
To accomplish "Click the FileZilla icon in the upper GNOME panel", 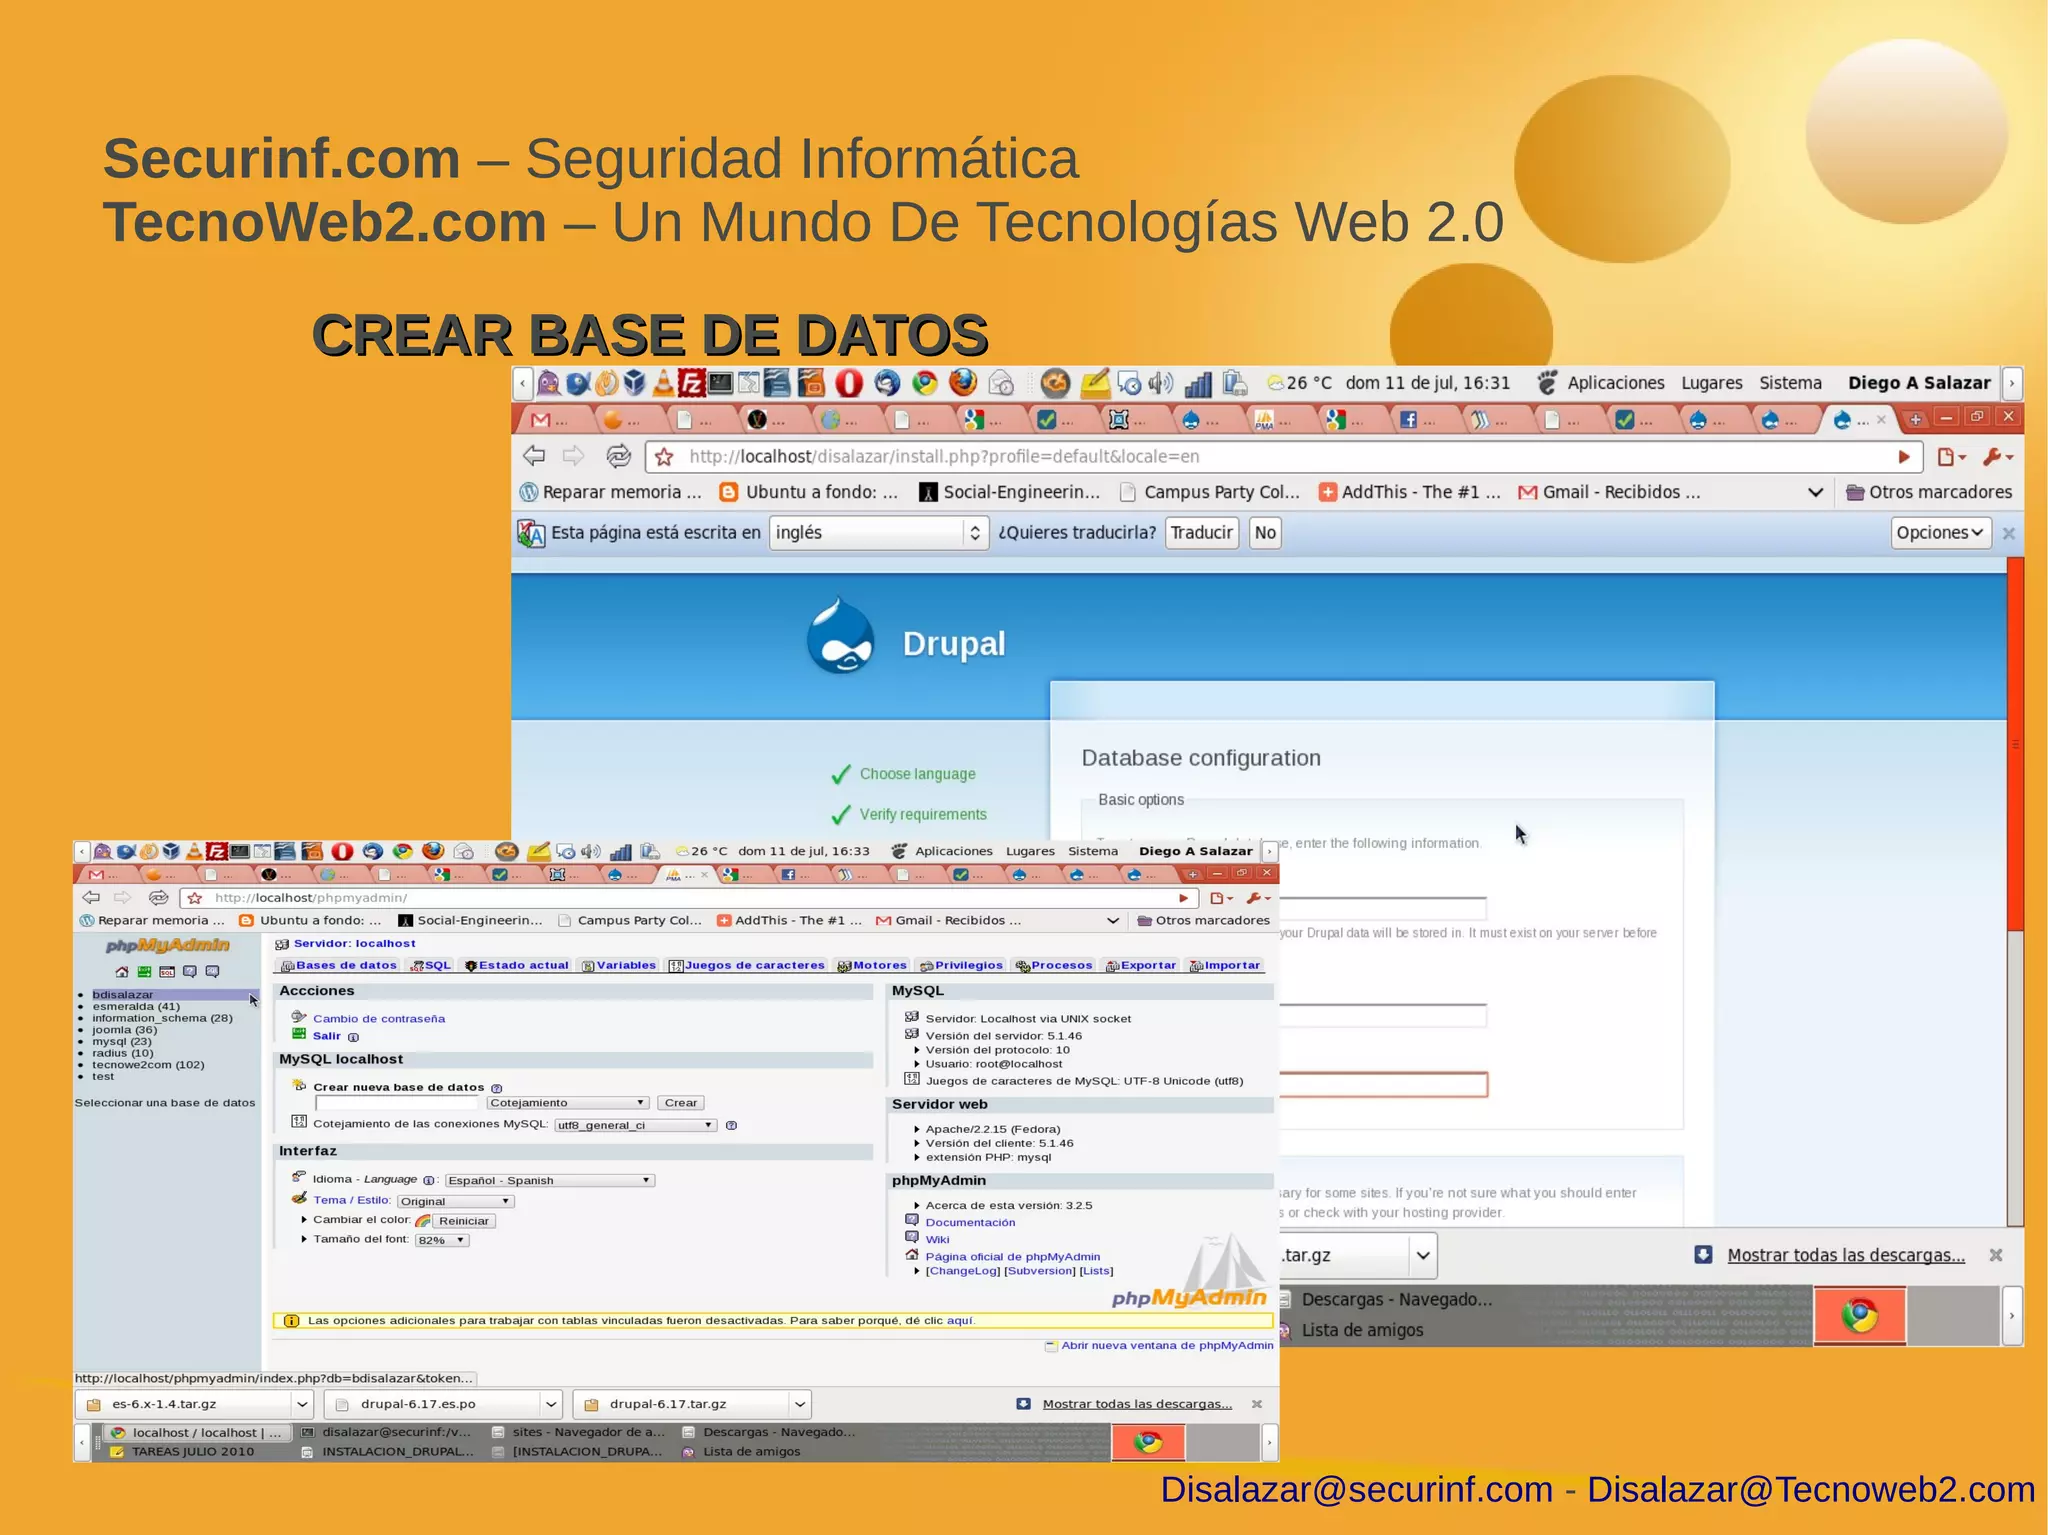I will tap(692, 383).
